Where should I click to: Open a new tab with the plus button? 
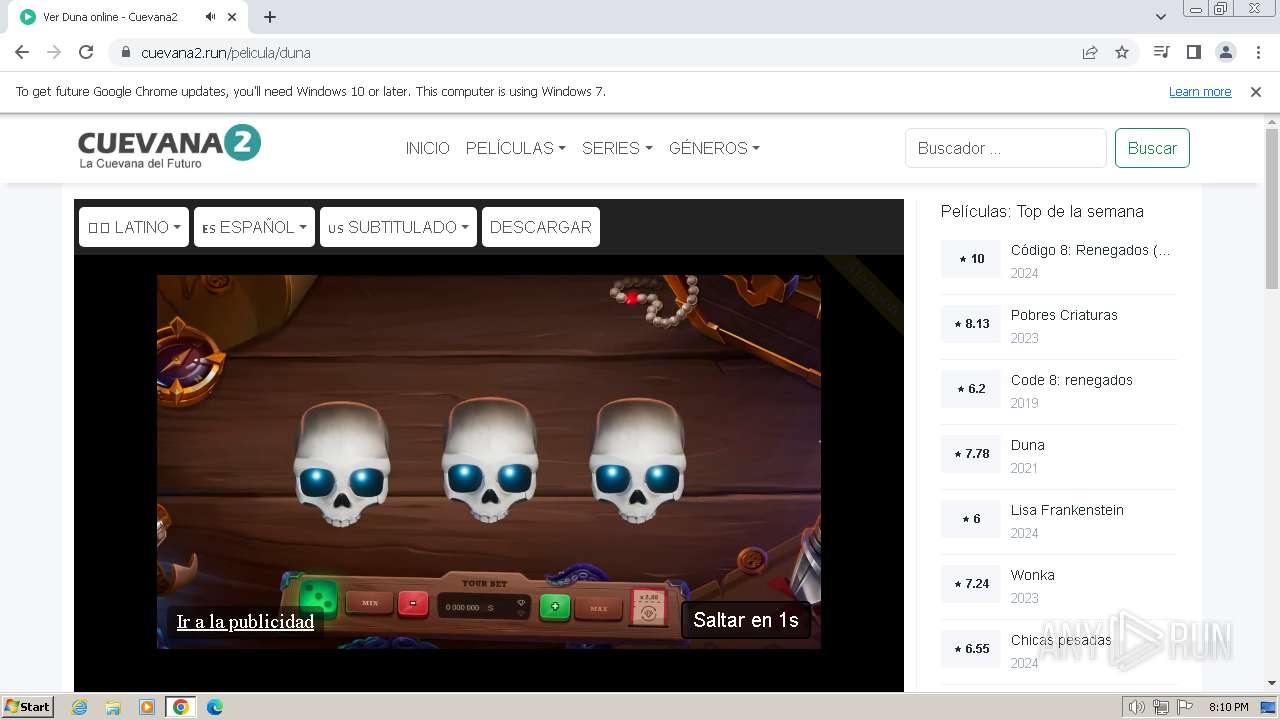coord(270,17)
